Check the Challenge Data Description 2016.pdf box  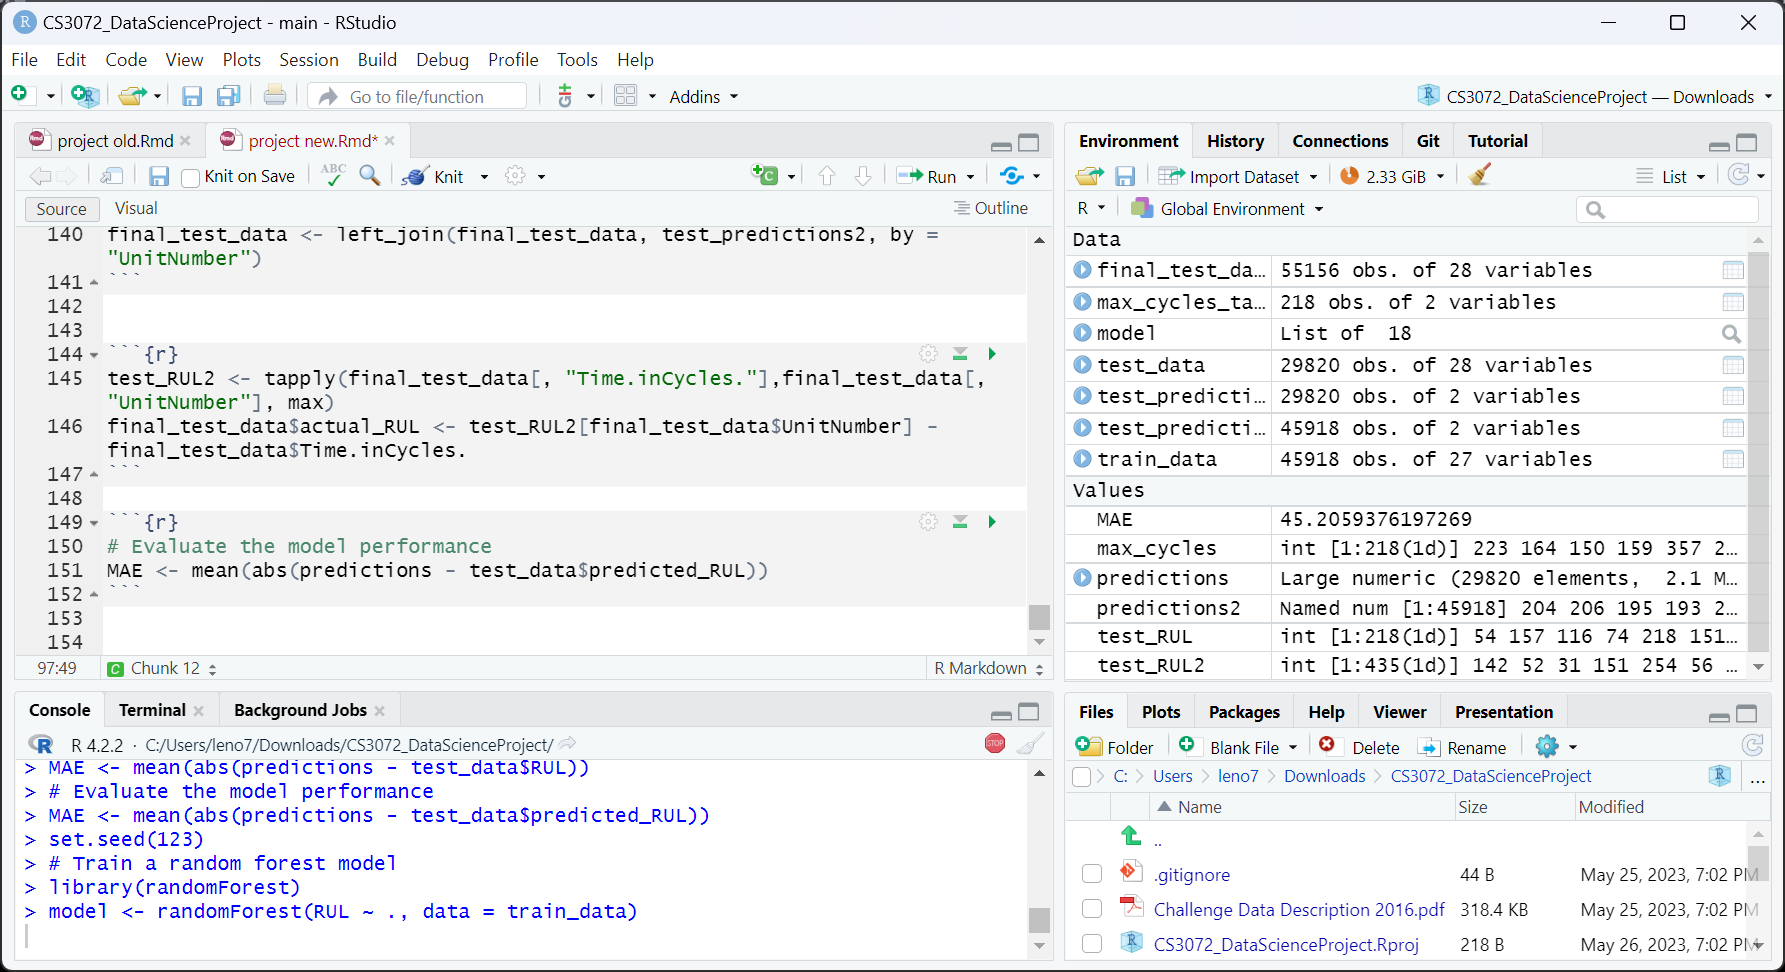click(1092, 909)
